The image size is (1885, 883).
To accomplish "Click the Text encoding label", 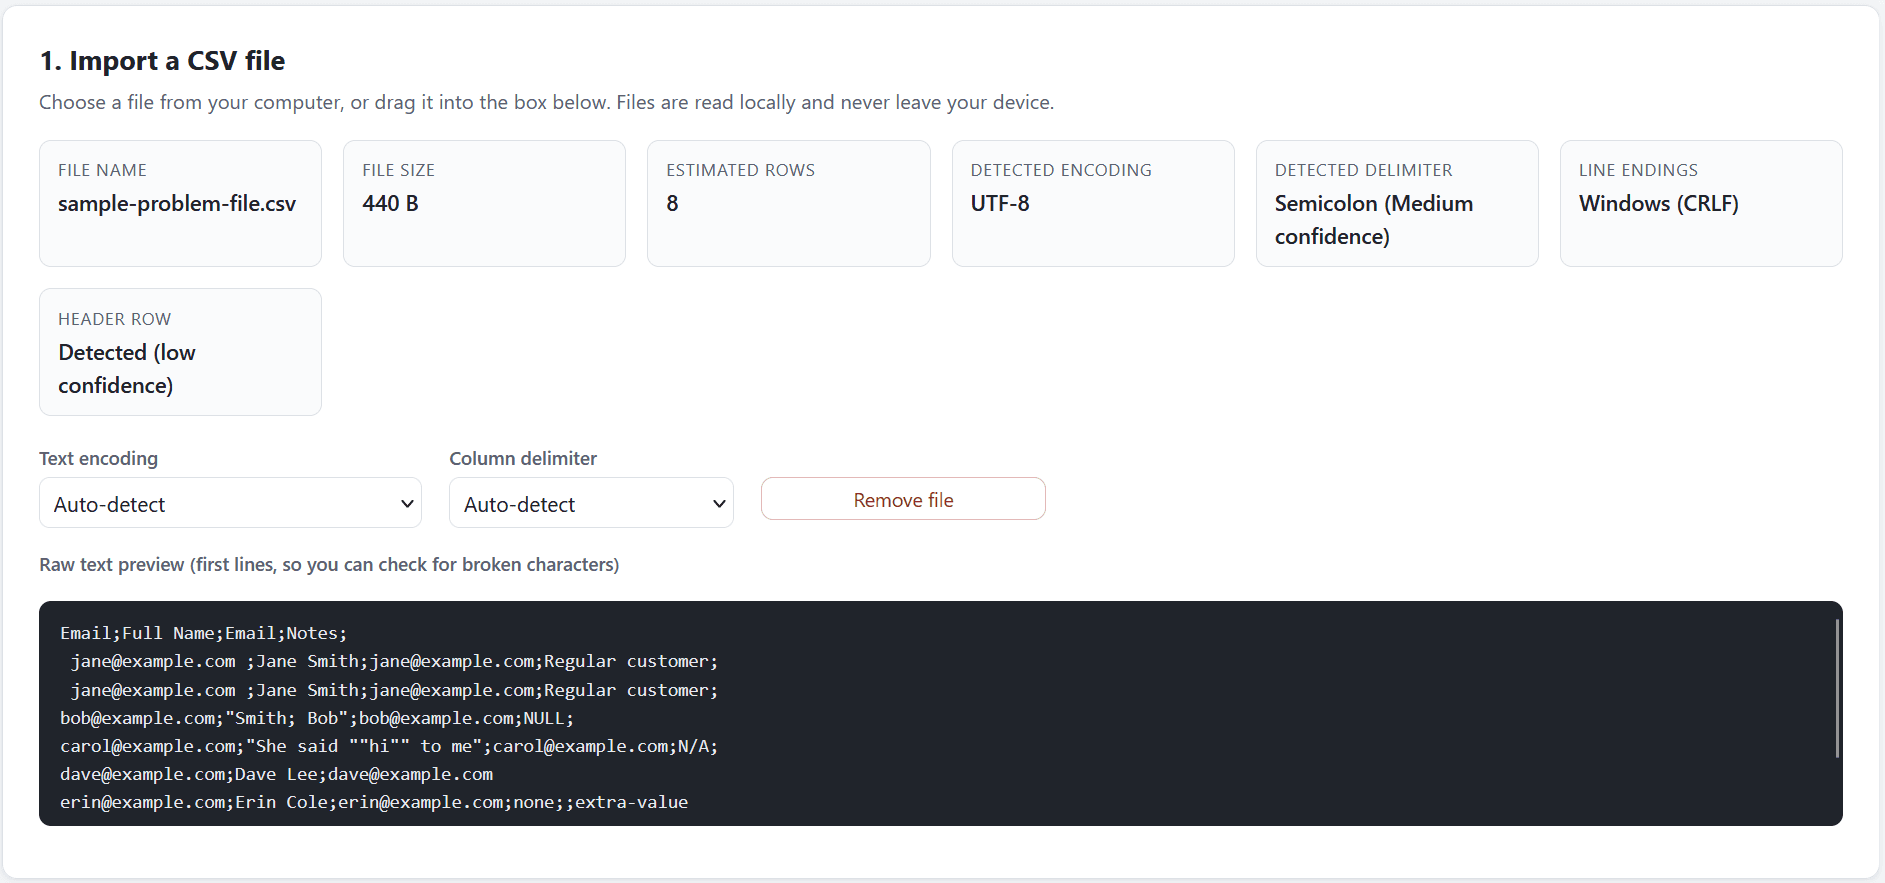I will [x=98, y=458].
